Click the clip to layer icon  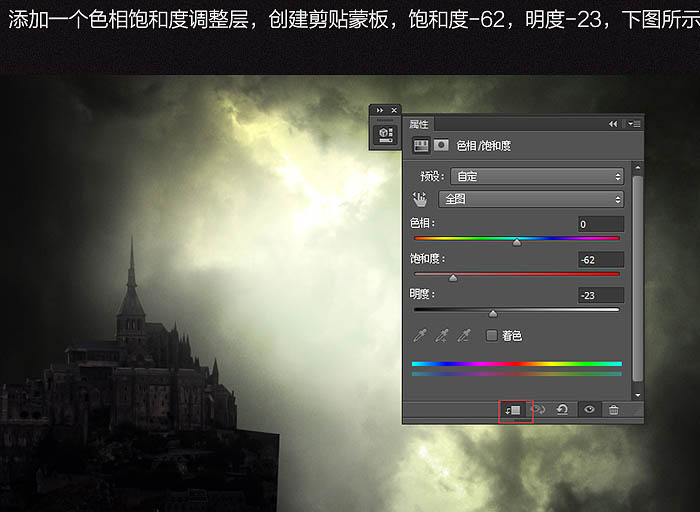click(x=514, y=410)
